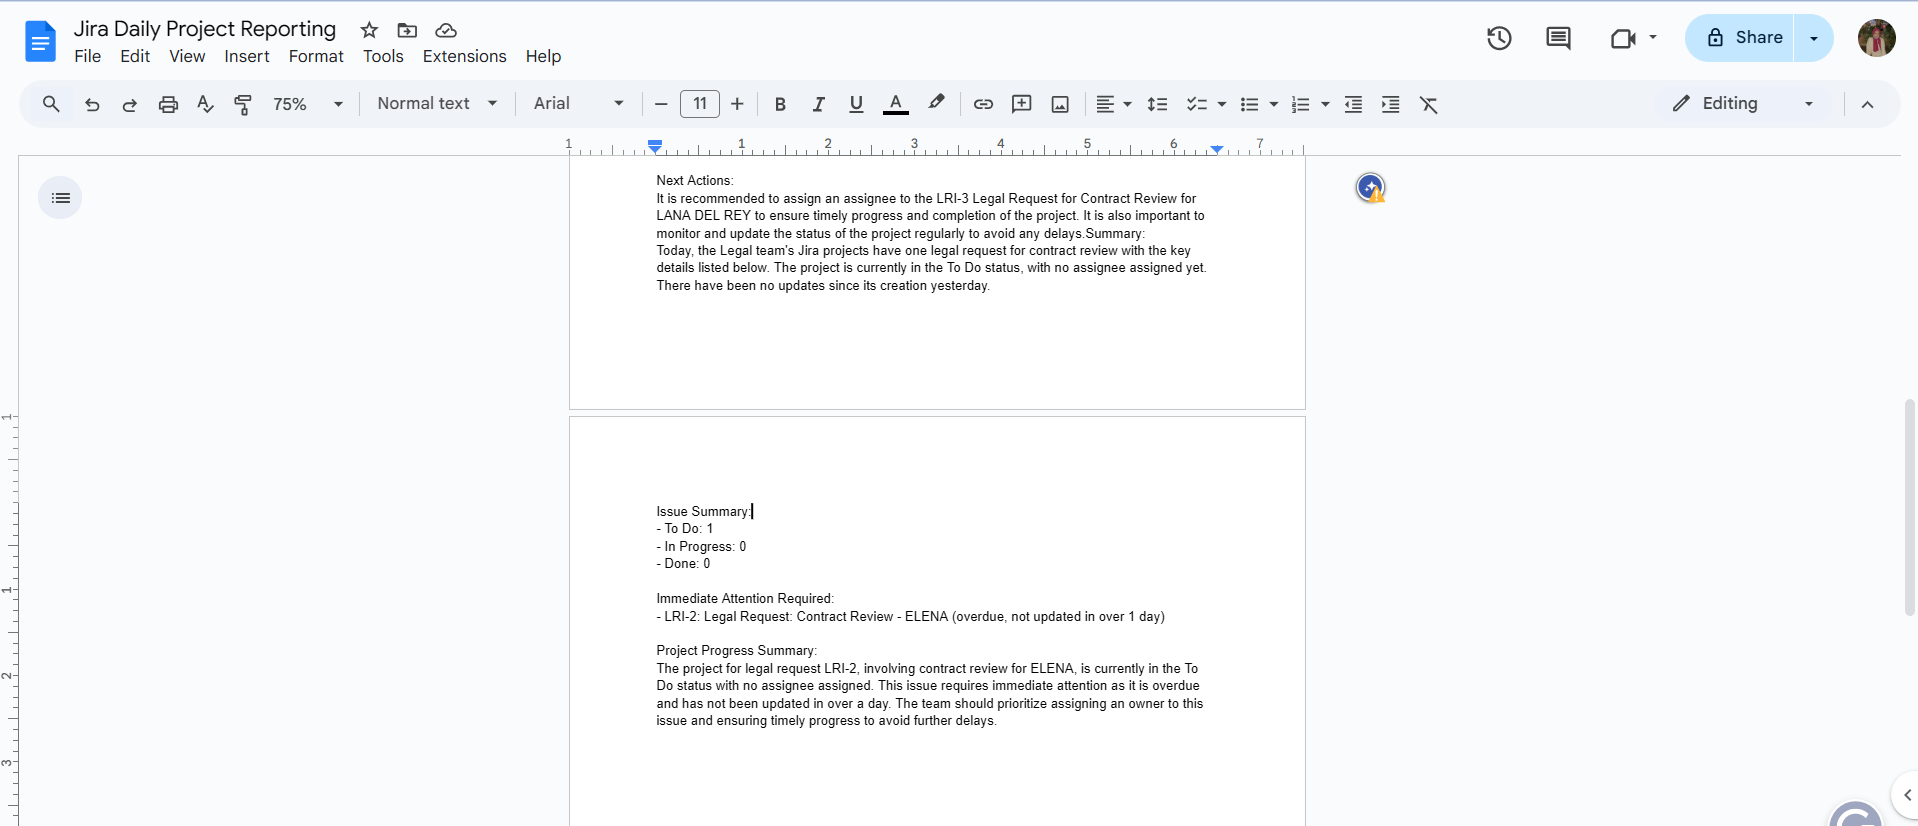1918x826 pixels.
Task: Add a comment from the toolbar
Action: 1021,104
